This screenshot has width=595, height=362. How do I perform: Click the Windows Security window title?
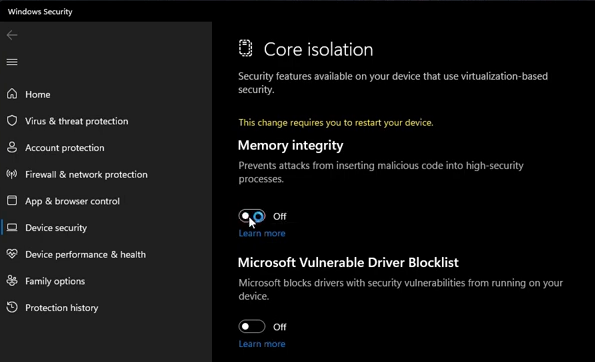point(40,11)
